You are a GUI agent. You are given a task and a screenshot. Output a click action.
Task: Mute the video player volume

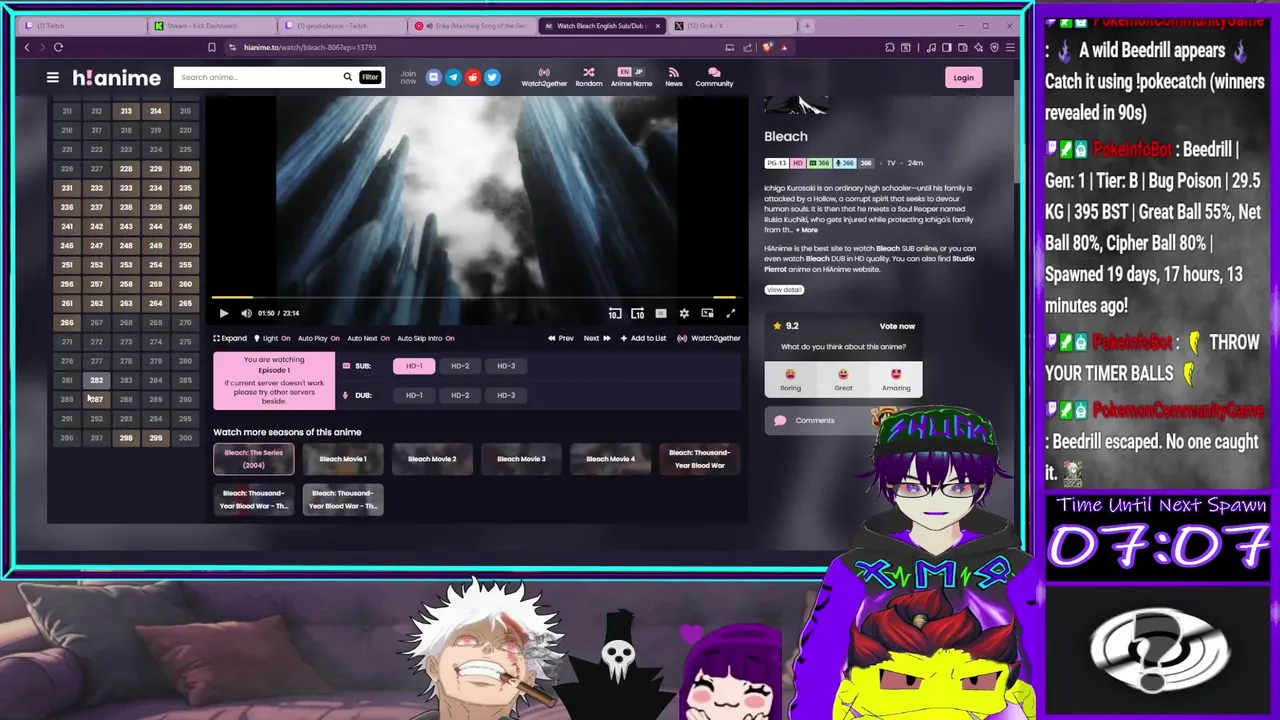click(x=246, y=313)
